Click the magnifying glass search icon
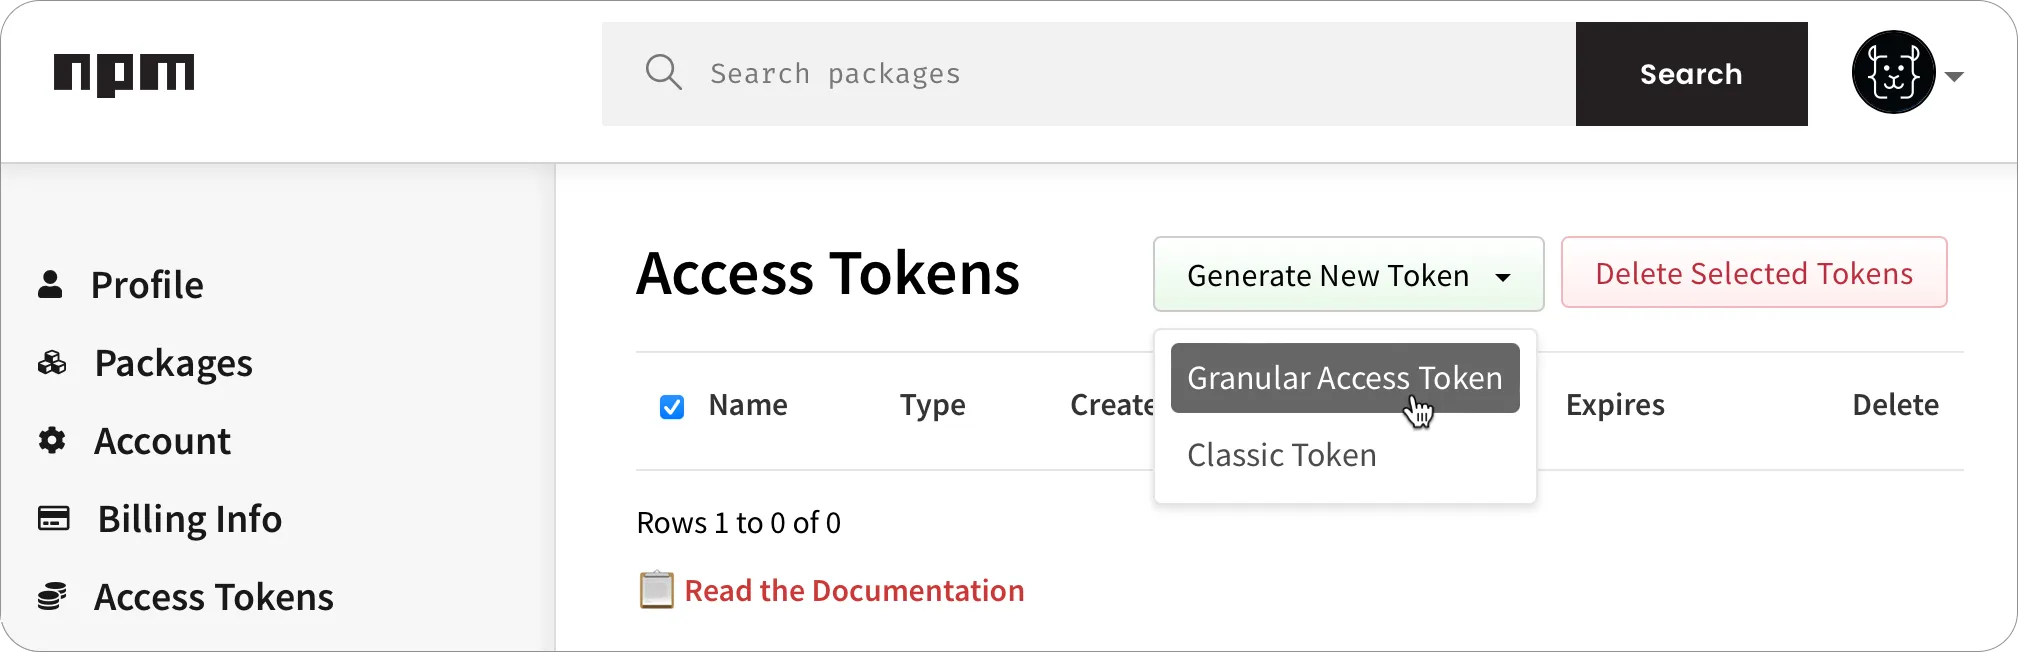 coord(663,72)
